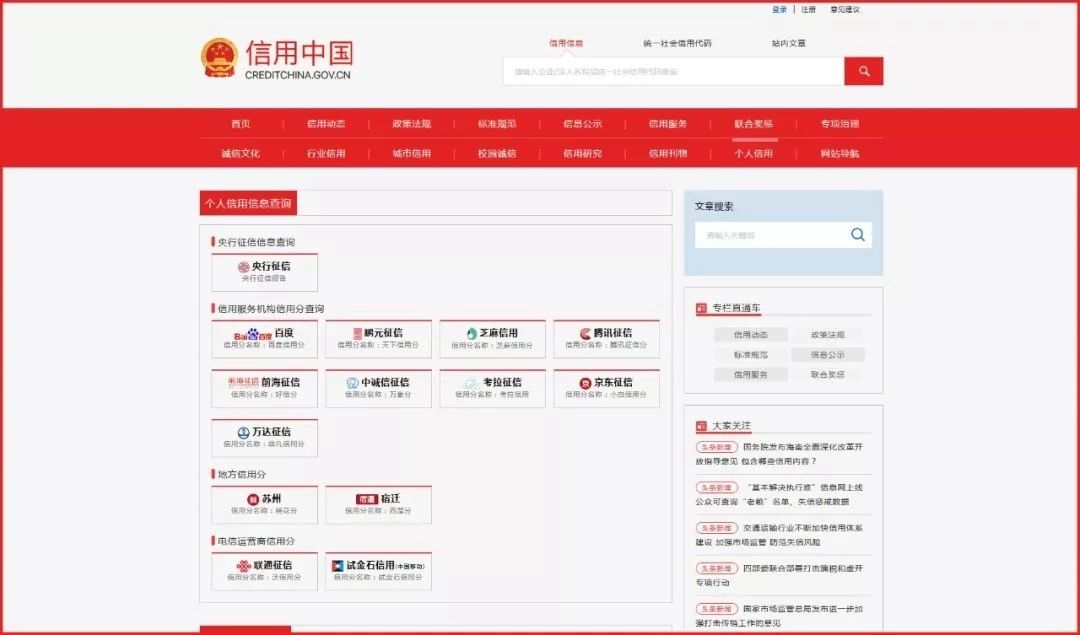Click the article search magnifier icon

[857, 235]
